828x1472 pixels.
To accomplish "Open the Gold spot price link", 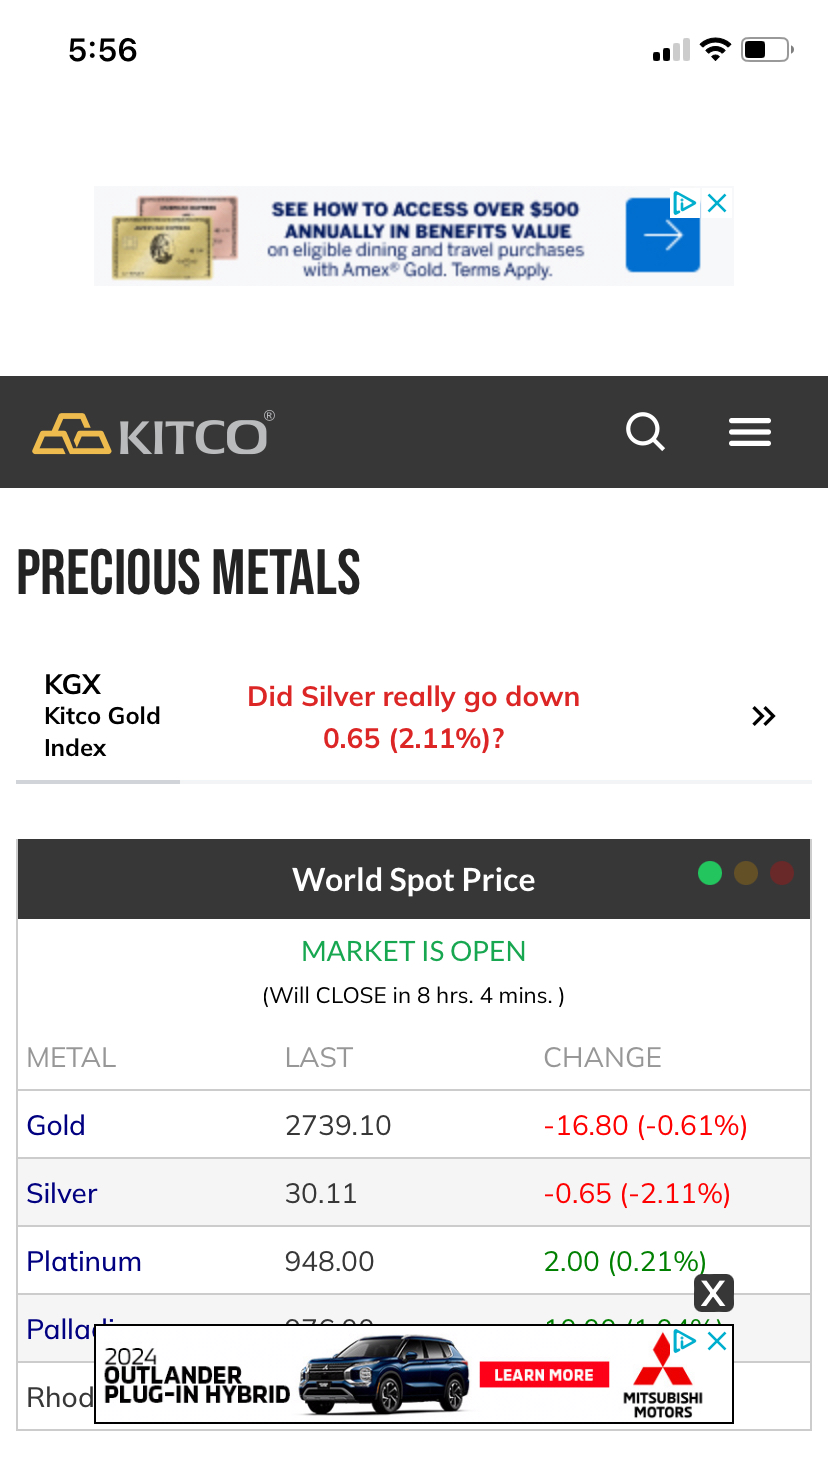I will pyautogui.click(x=56, y=1125).
